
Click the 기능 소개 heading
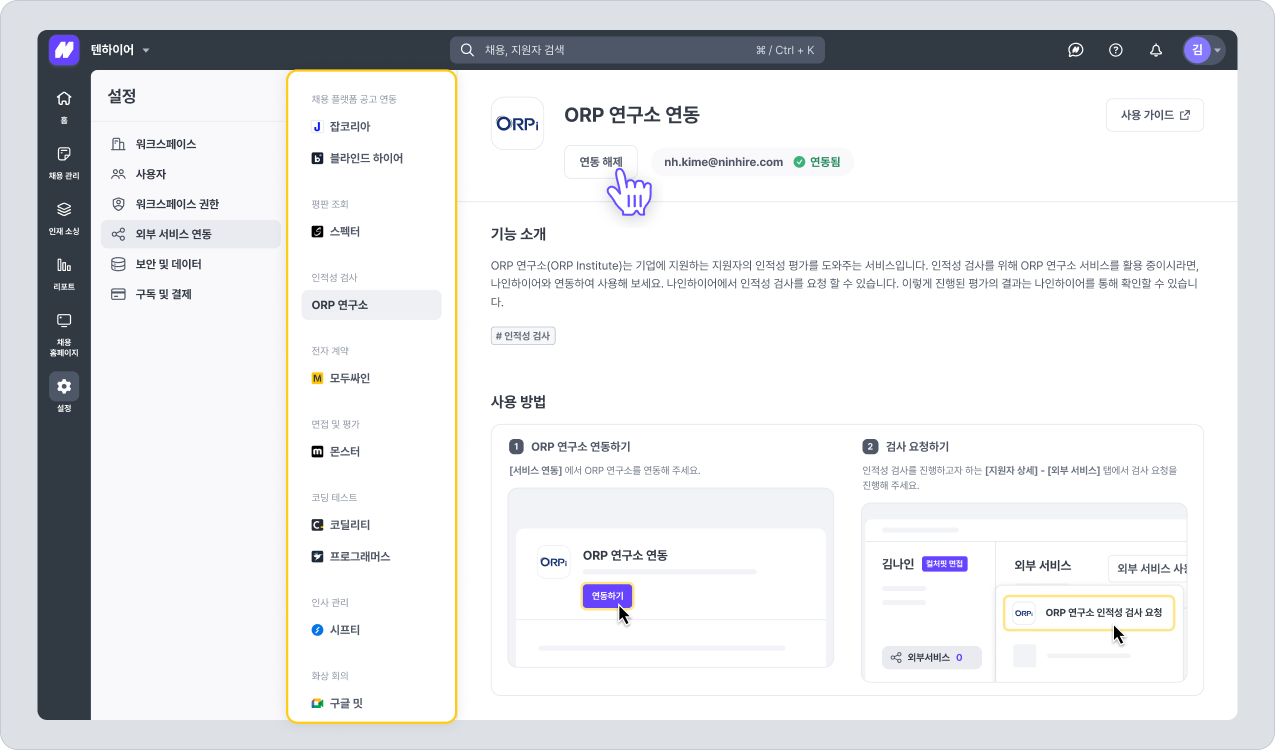[x=518, y=234]
